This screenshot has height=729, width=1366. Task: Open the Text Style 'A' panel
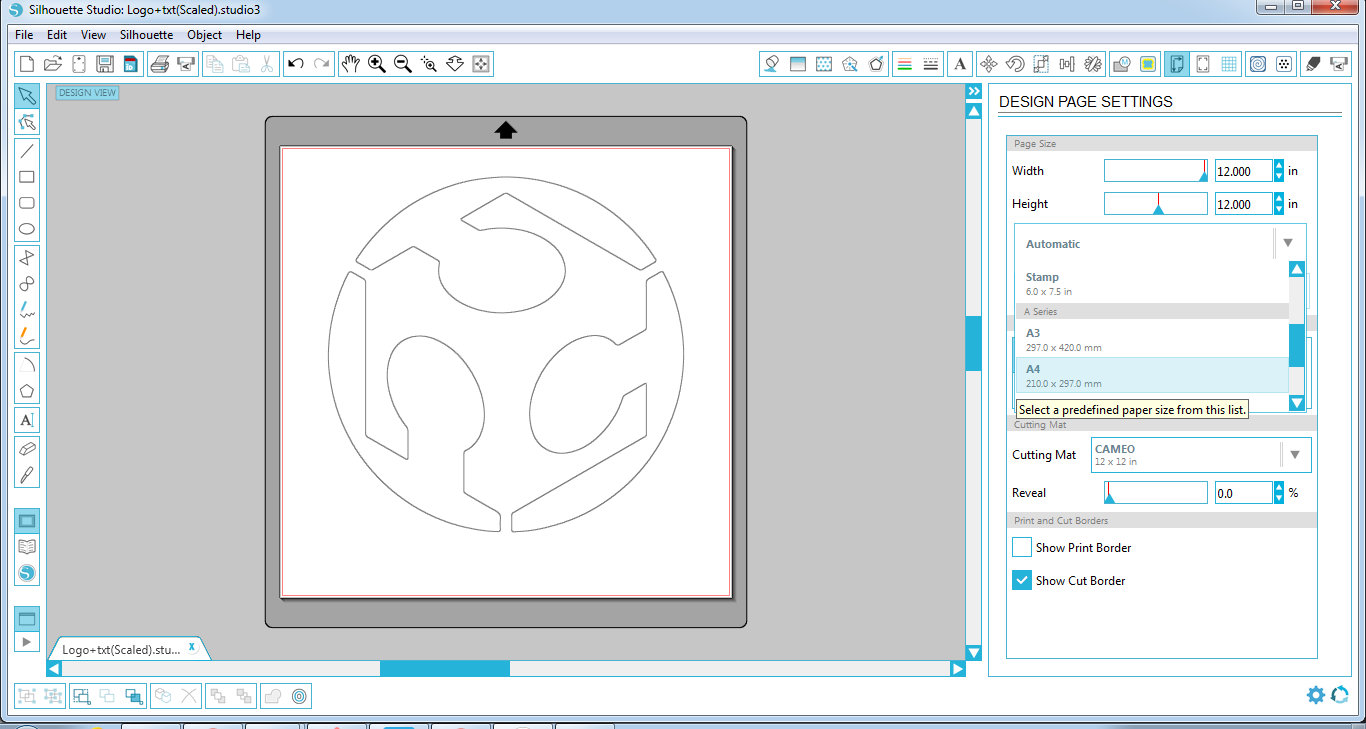pyautogui.click(x=960, y=64)
